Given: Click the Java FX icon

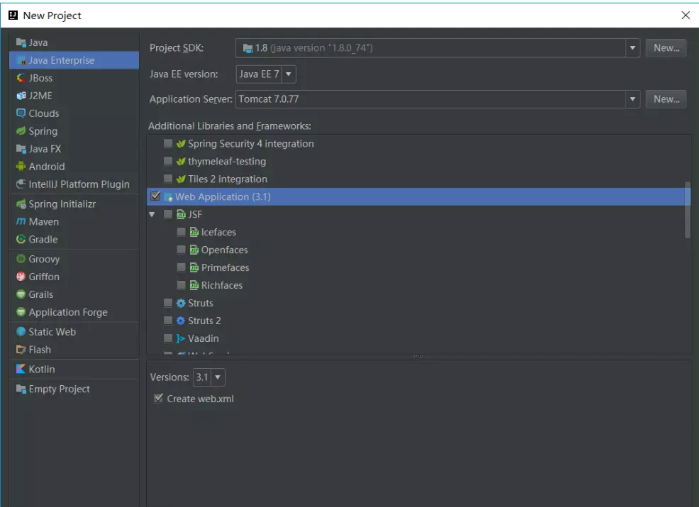Looking at the screenshot, I should pos(21,148).
